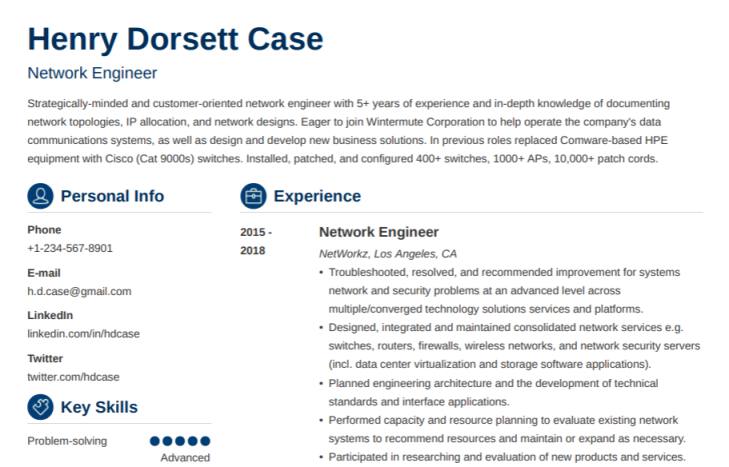The height and width of the screenshot is (467, 729).
Task: Click the Experience section heading
Action: [x=317, y=196]
